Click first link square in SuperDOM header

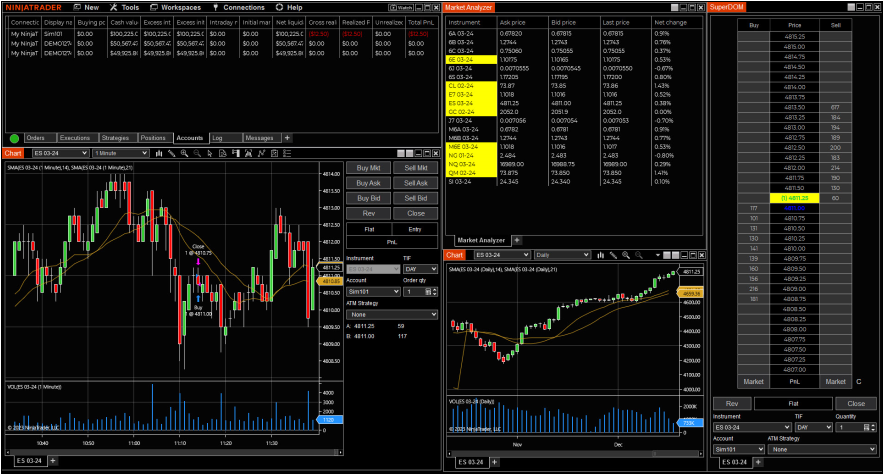click(x=851, y=7)
